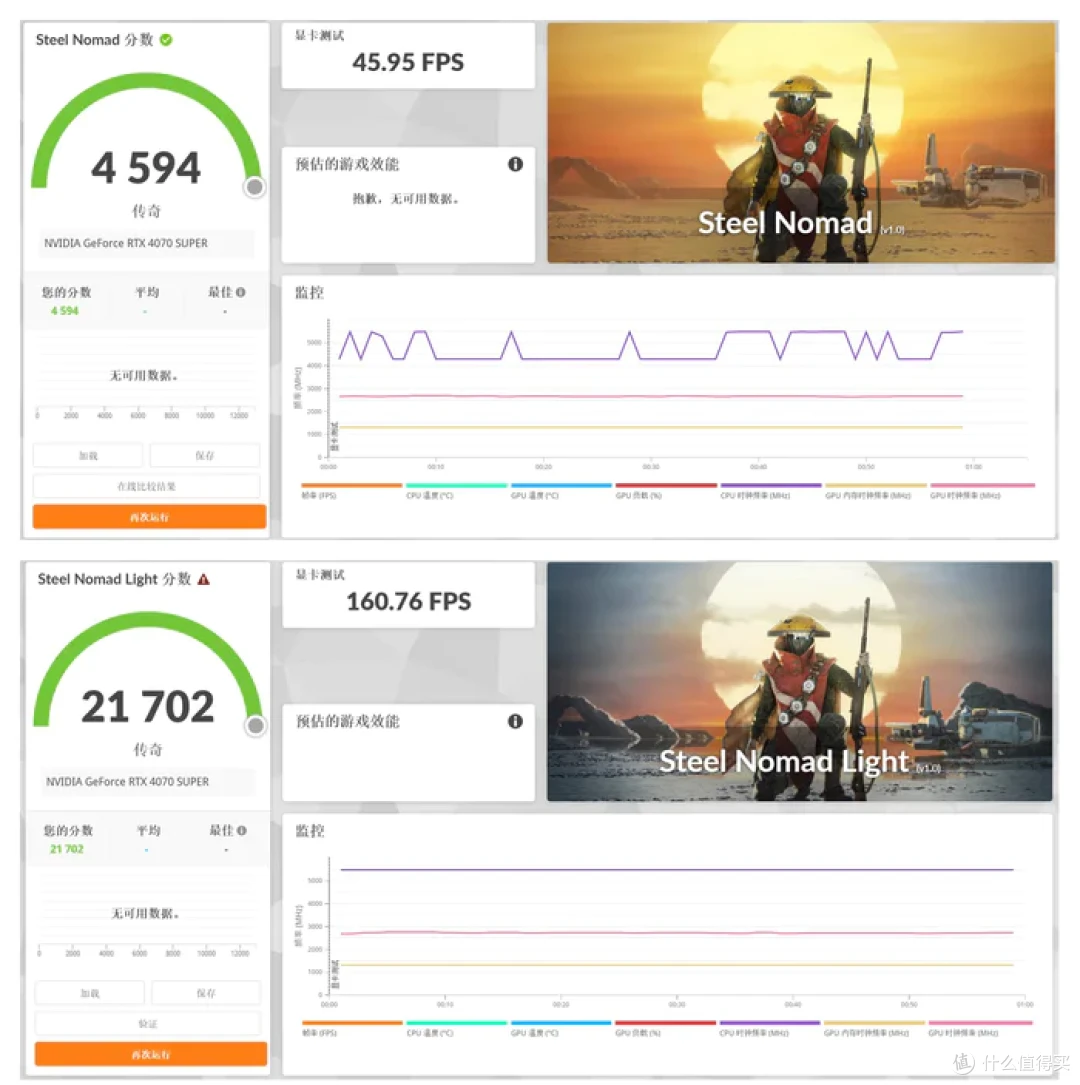Click 传奇 rating under Steel Nomad score
1080x1085 pixels.
tap(147, 210)
